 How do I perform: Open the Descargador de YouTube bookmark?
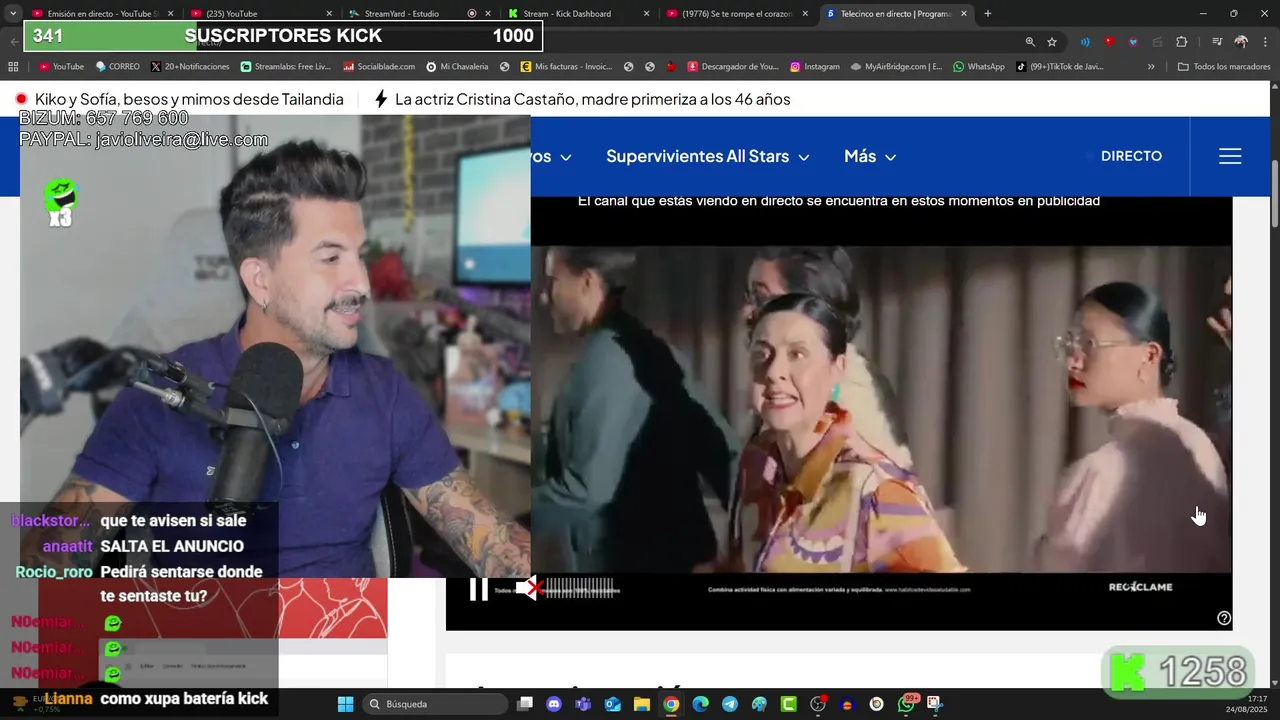732,67
